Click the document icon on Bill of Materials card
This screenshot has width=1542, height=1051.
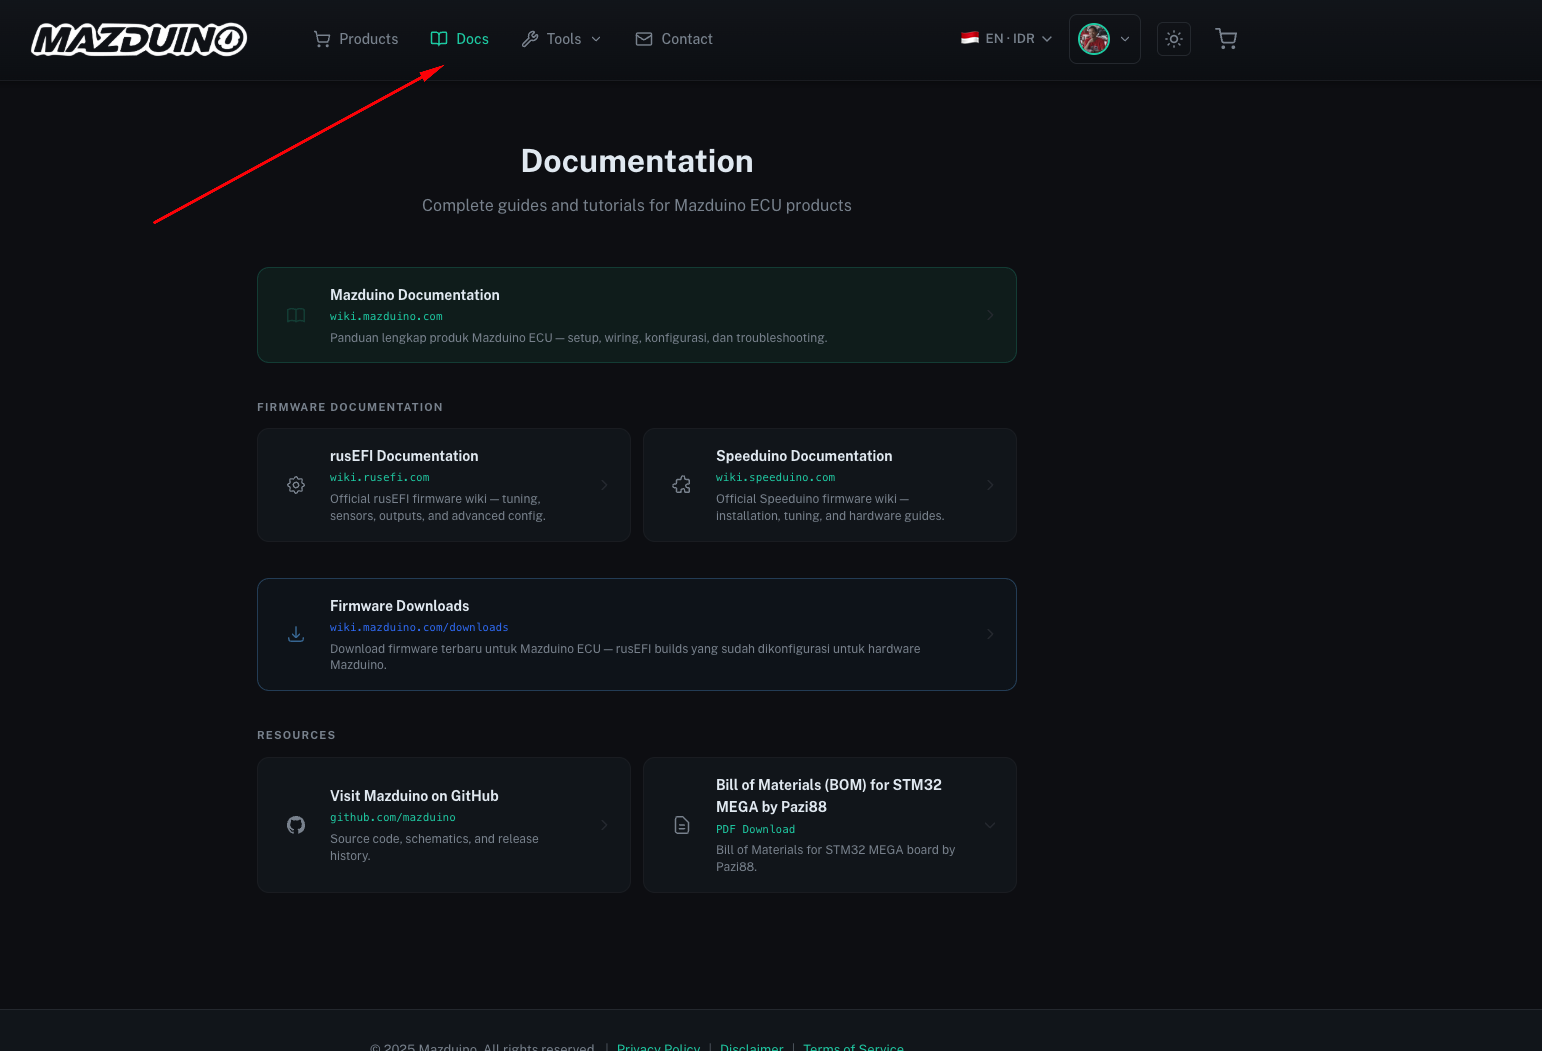coord(682,825)
